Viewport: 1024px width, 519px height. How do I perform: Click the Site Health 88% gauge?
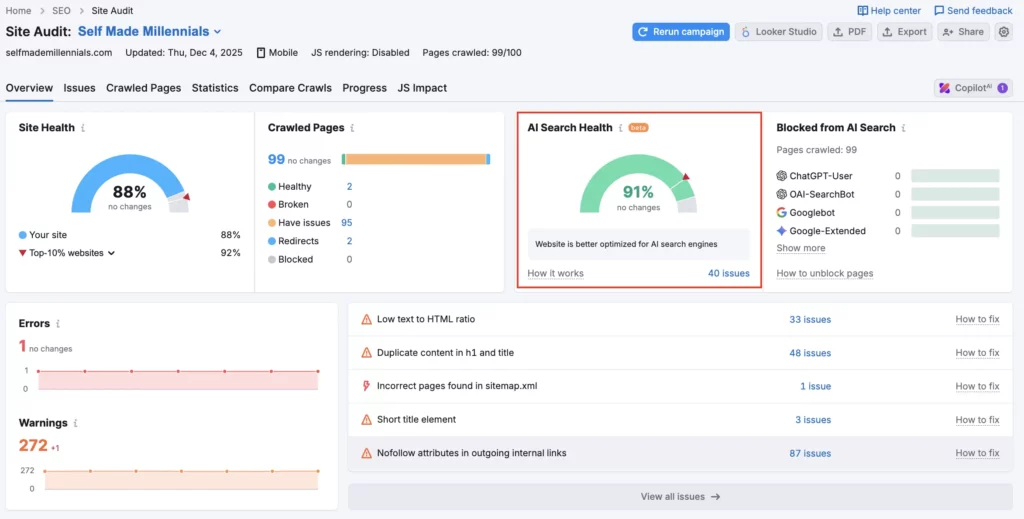[131, 184]
